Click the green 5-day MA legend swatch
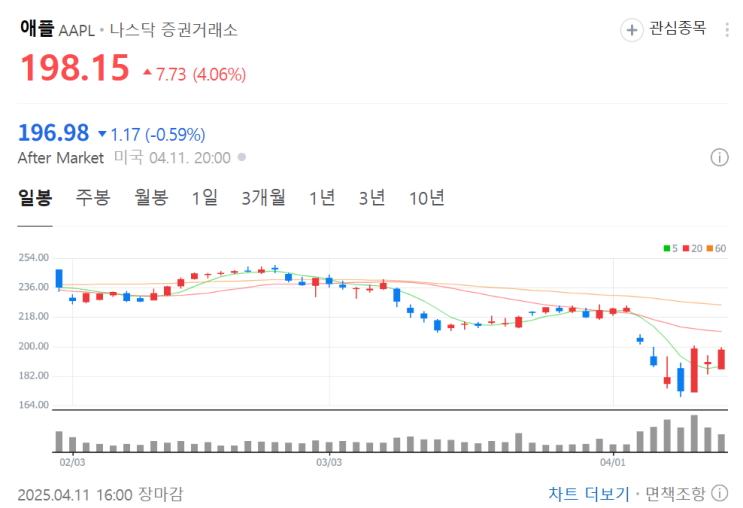The image size is (743, 508). [667, 248]
